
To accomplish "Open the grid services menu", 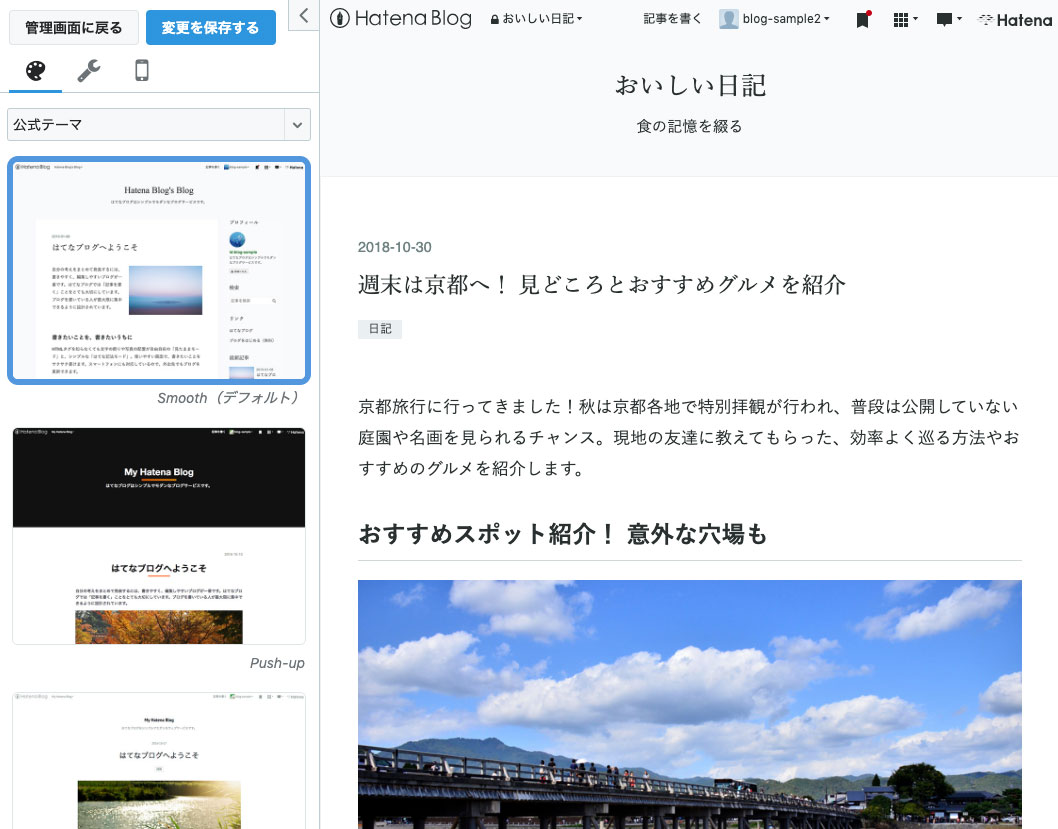I will [x=904, y=19].
